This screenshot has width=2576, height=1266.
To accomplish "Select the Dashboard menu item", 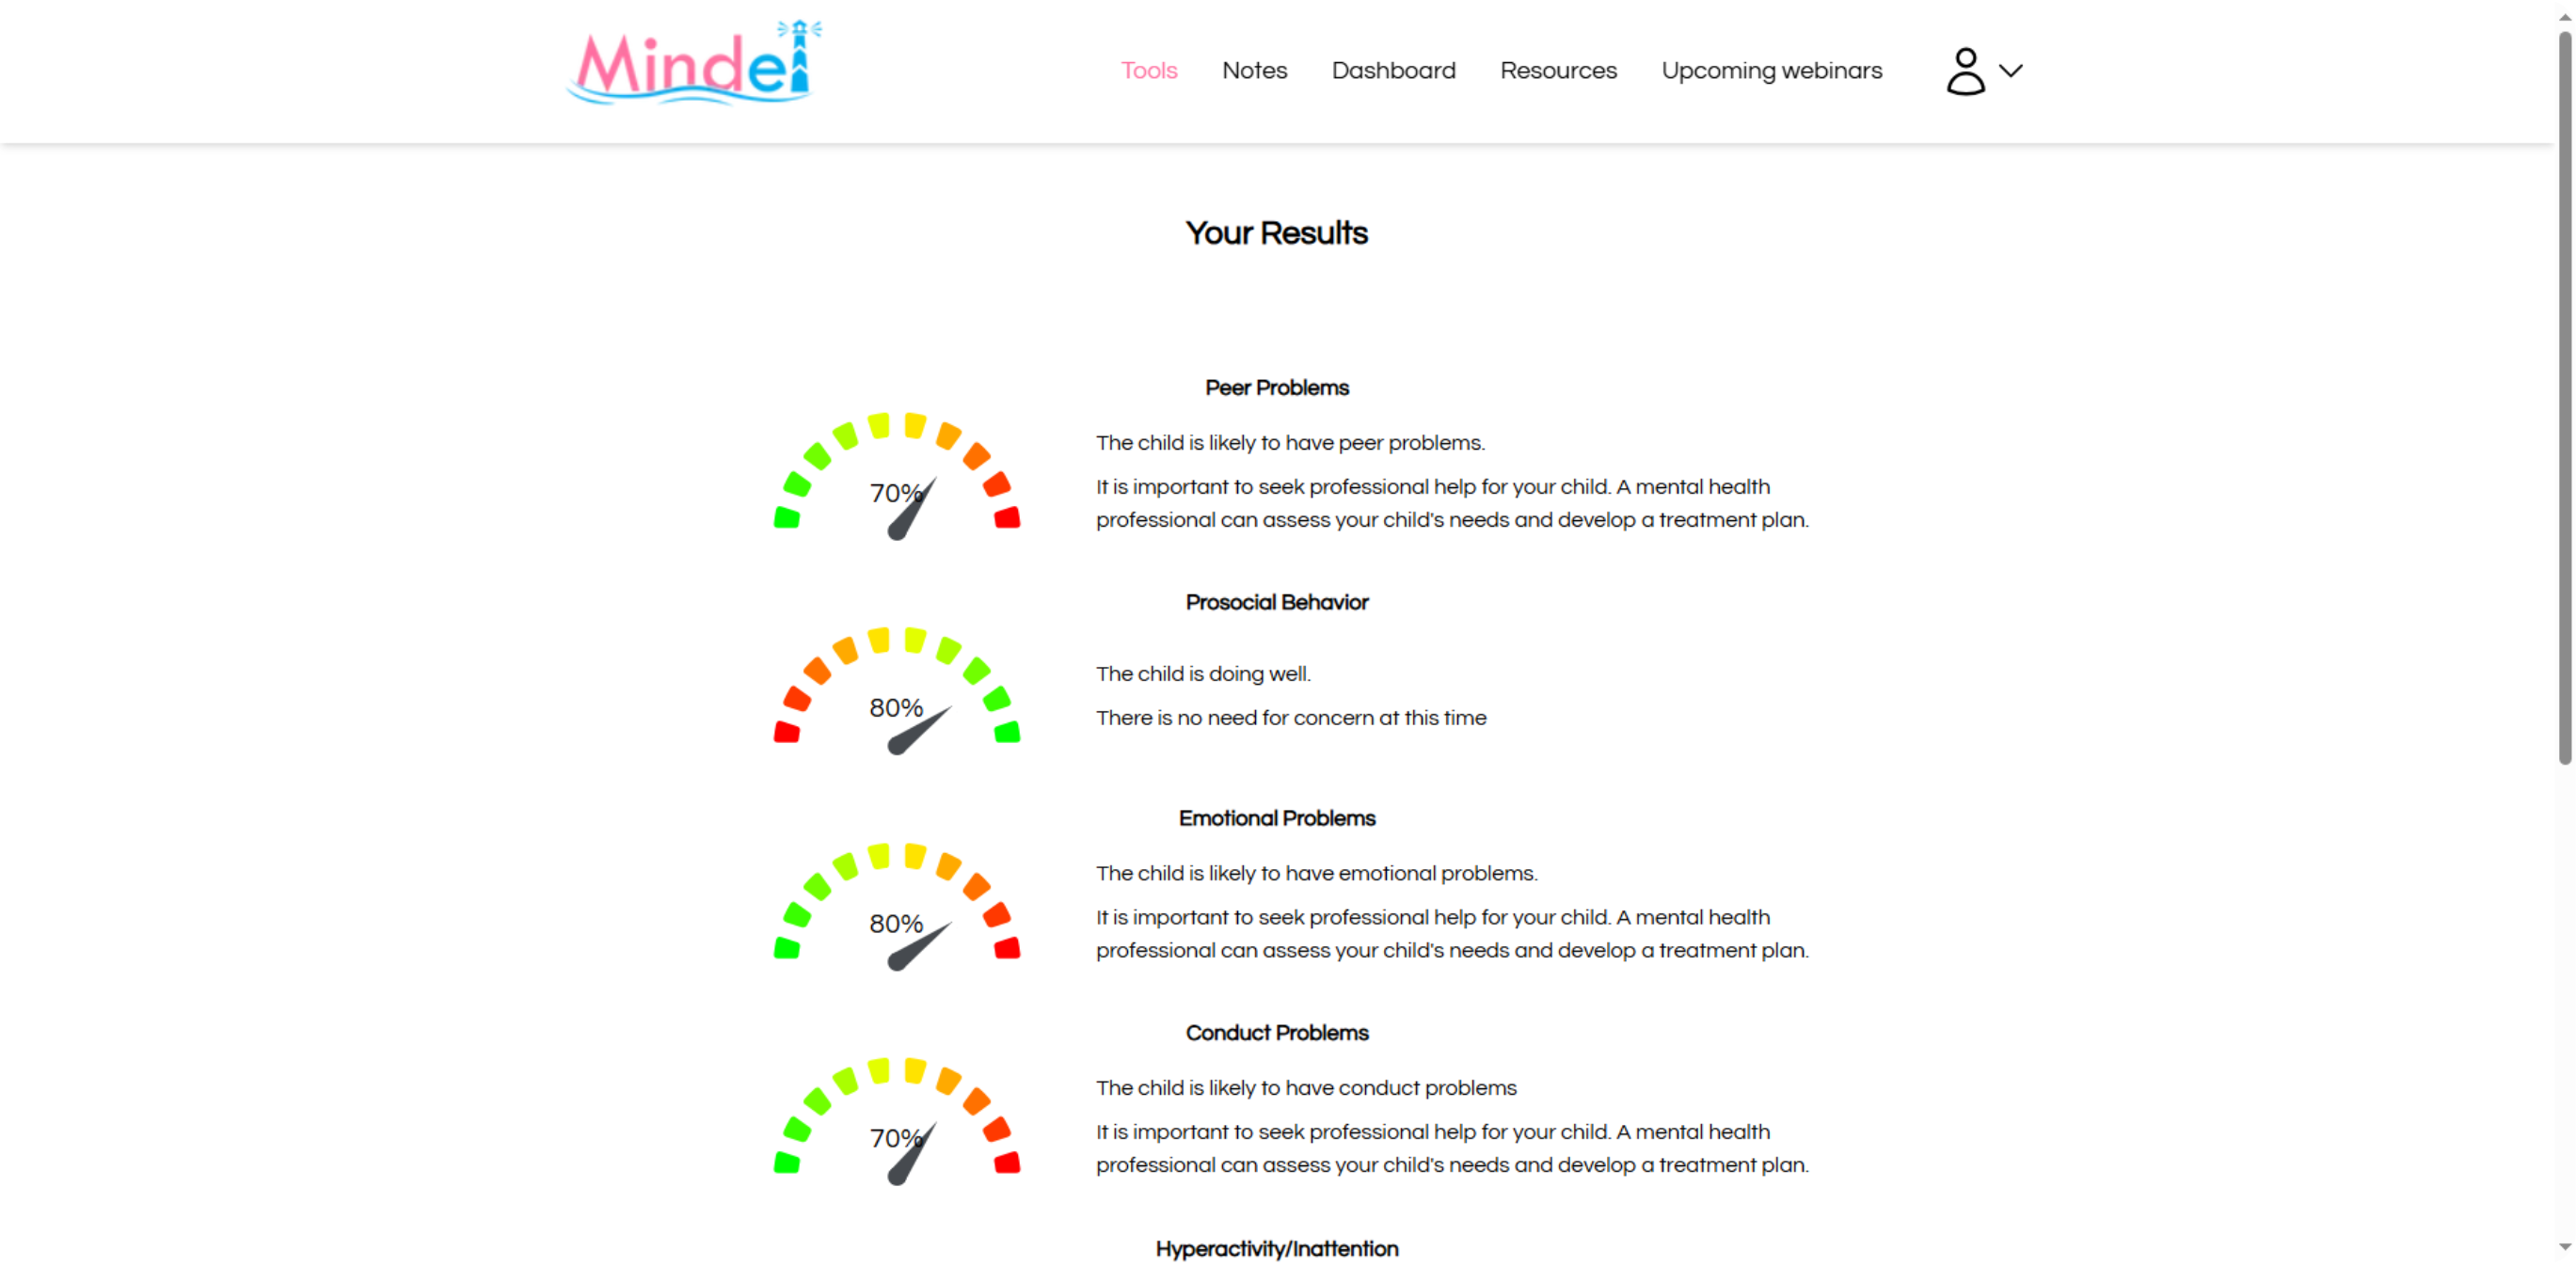I will pyautogui.click(x=1393, y=71).
